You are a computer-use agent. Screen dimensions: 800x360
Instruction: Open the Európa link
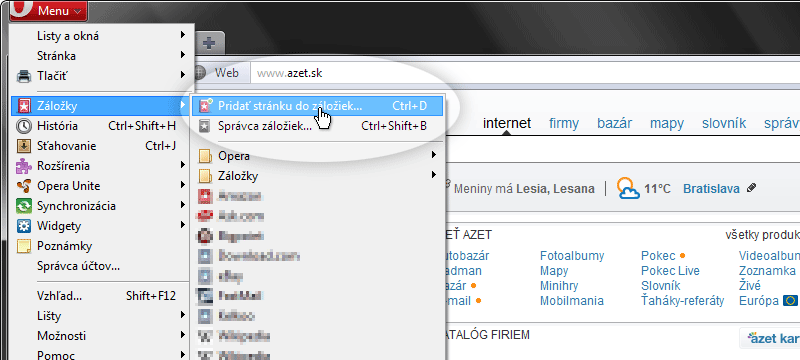[759, 301]
